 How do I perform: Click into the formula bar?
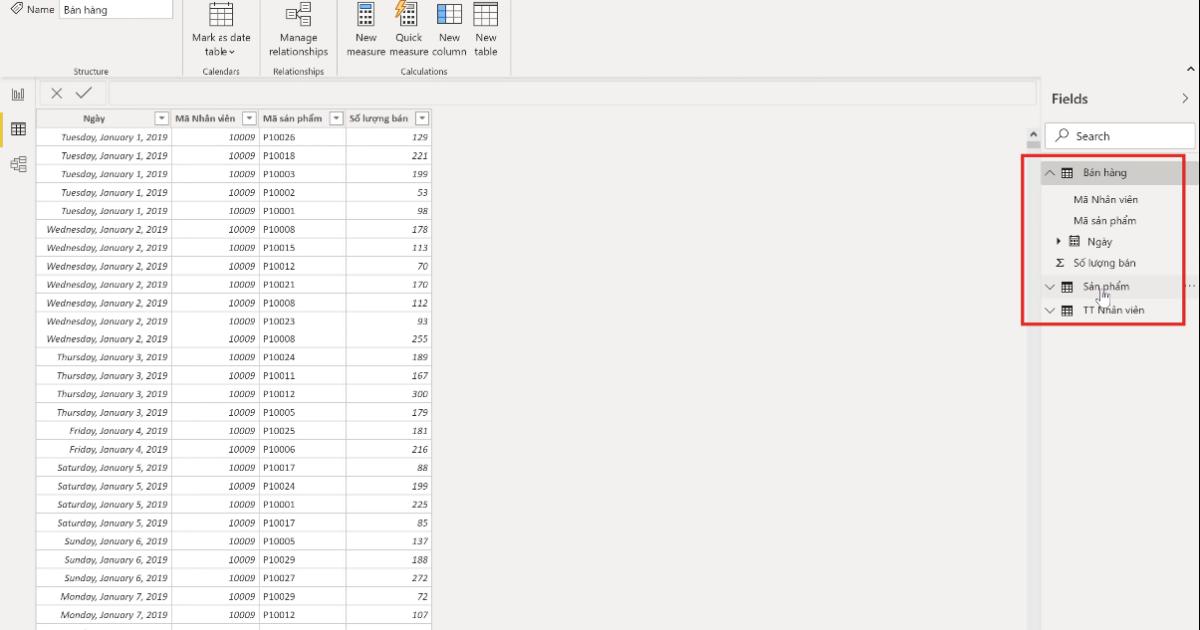click(x=572, y=93)
